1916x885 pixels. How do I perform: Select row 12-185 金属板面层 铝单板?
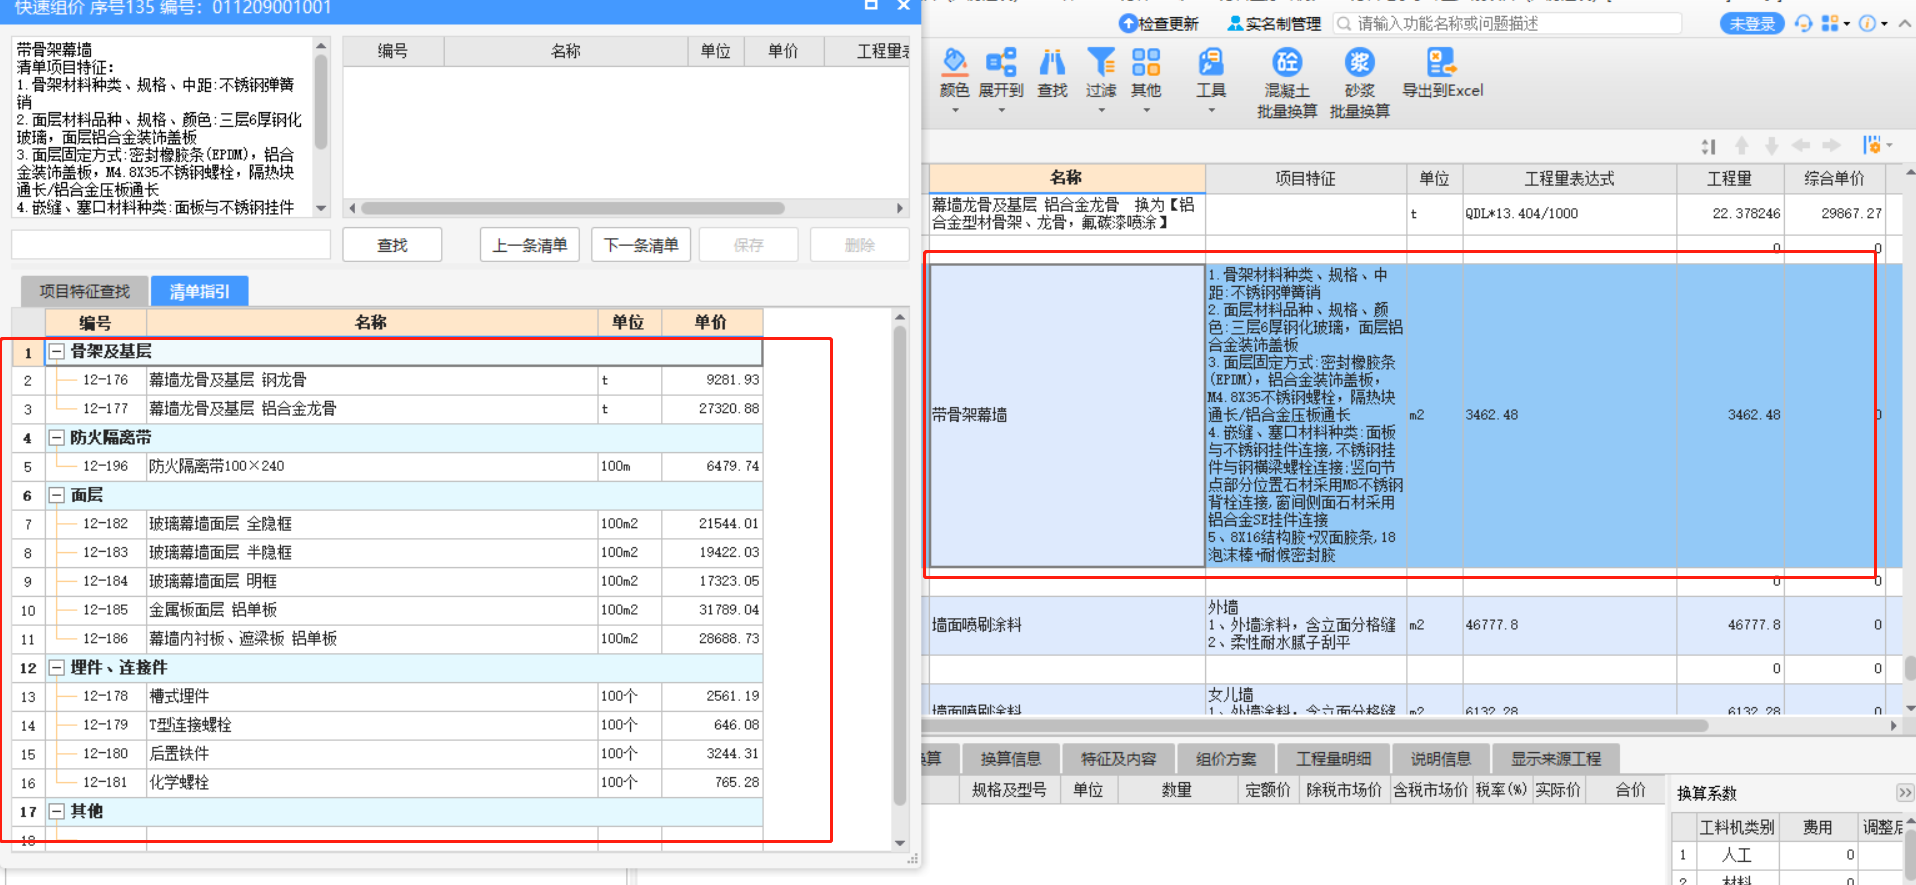click(387, 610)
